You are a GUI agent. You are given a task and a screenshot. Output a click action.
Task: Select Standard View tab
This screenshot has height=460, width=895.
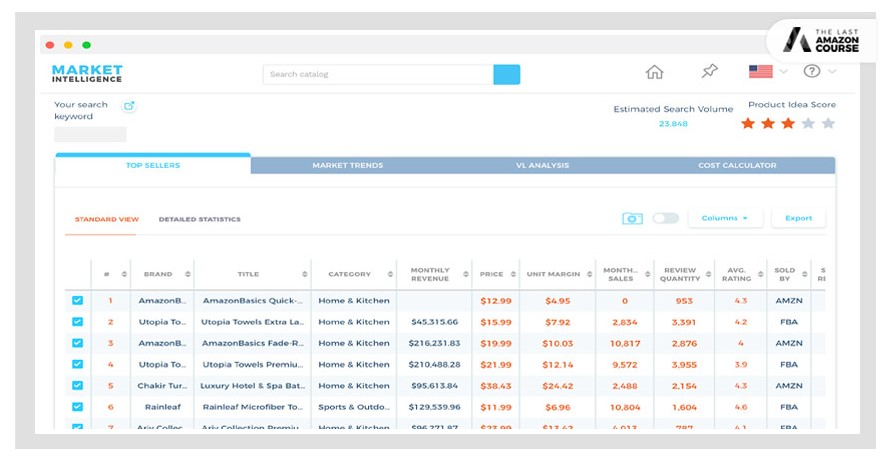tap(107, 219)
